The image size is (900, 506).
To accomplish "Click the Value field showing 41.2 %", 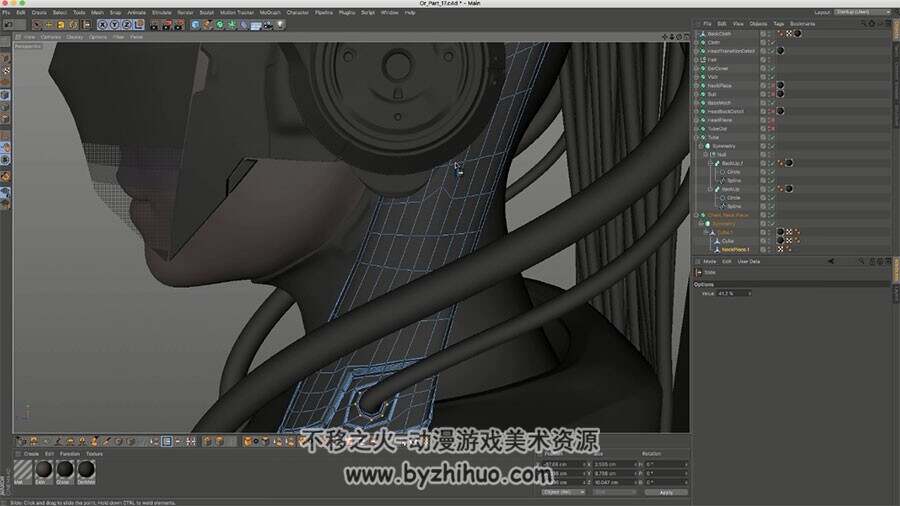I will 733,293.
